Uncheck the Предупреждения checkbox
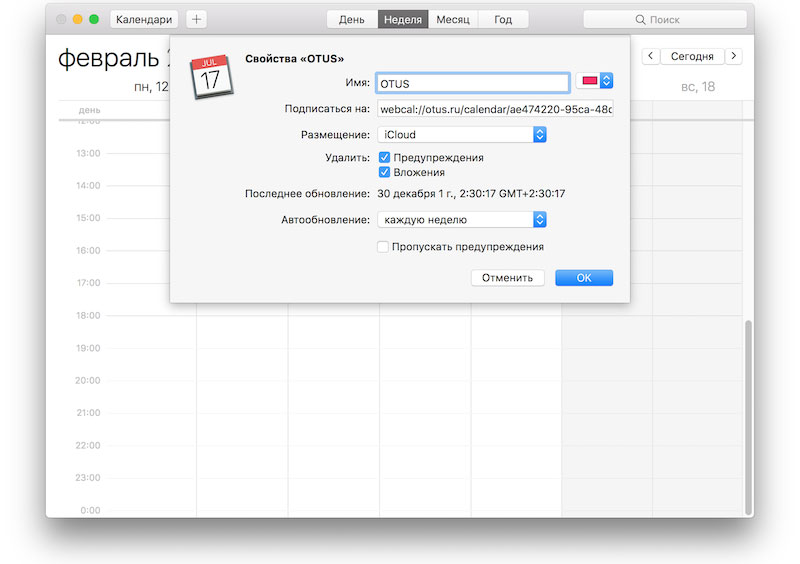Image resolution: width=800 pixels, height=564 pixels. click(x=384, y=157)
